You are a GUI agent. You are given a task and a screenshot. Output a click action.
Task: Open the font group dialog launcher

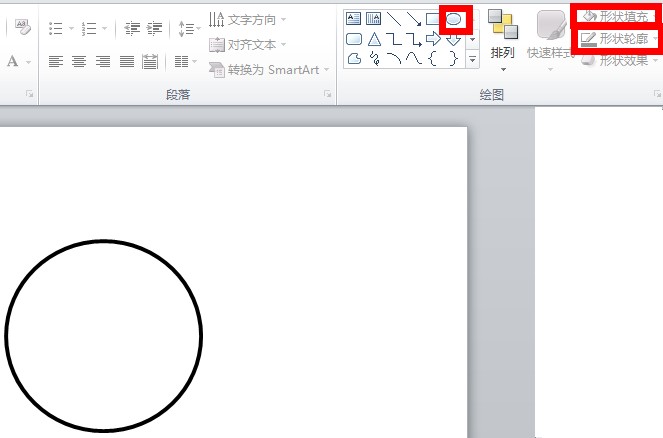[29, 94]
